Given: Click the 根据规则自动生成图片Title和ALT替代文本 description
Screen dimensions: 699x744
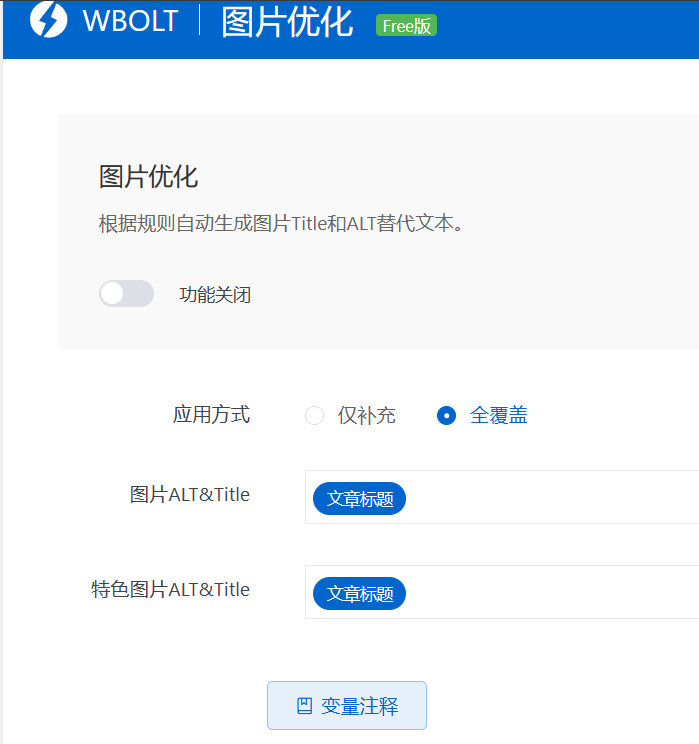Looking at the screenshot, I should tap(281, 223).
